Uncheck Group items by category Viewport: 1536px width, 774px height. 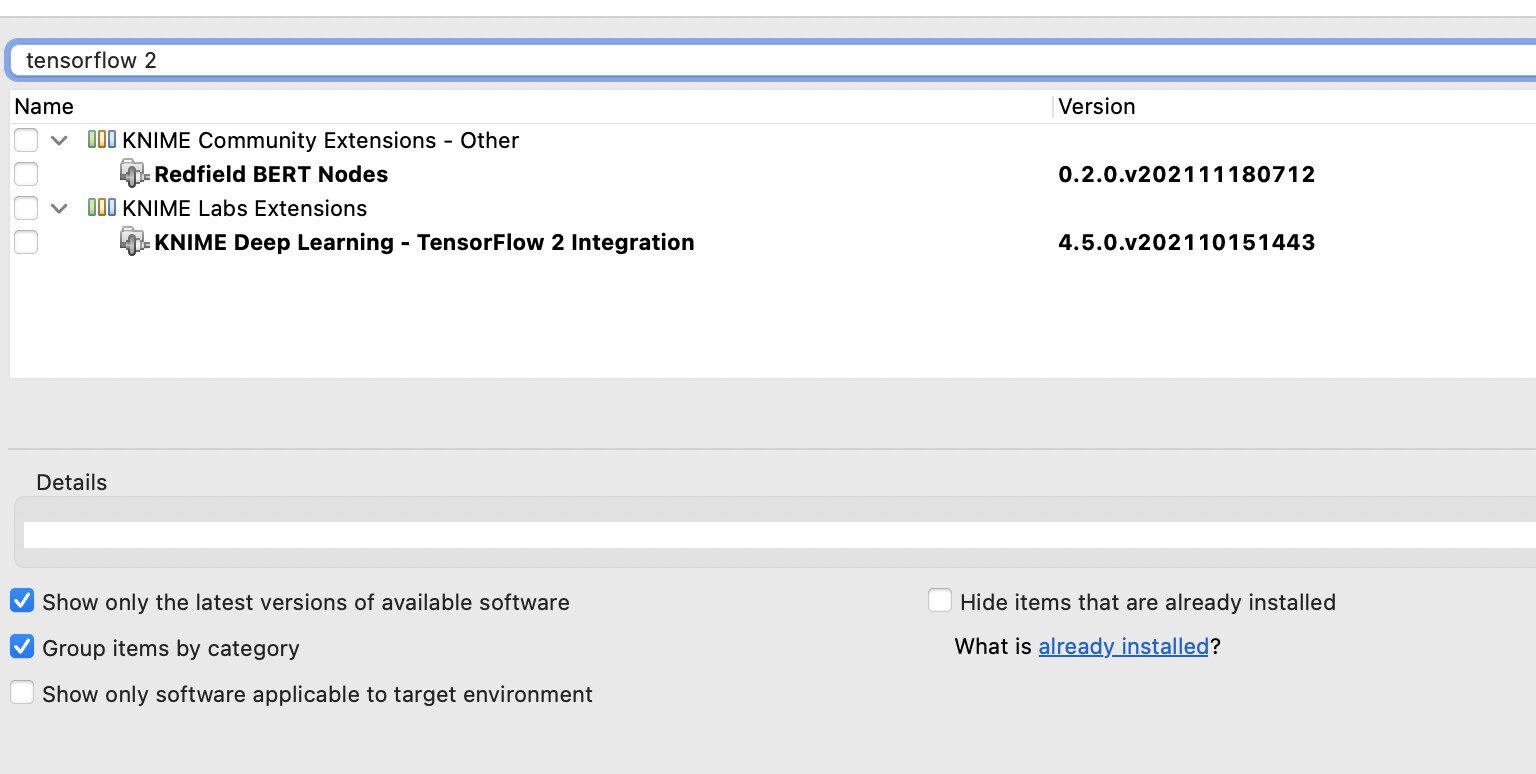[x=22, y=647]
